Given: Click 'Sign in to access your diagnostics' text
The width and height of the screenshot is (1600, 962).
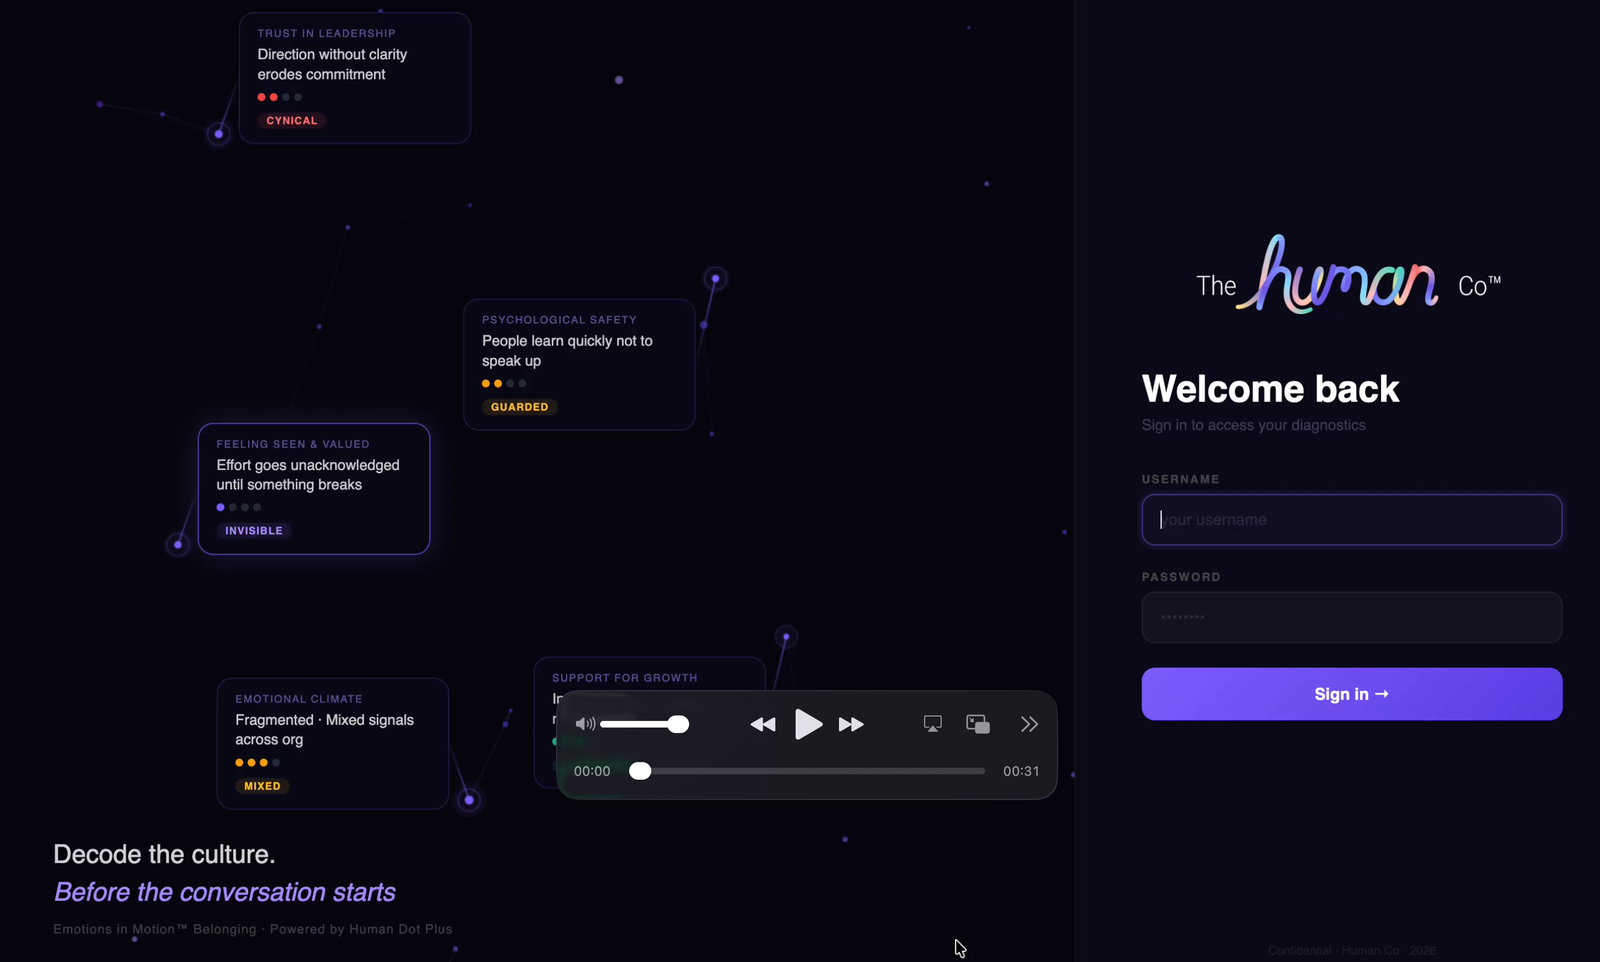Looking at the screenshot, I should point(1253,425).
